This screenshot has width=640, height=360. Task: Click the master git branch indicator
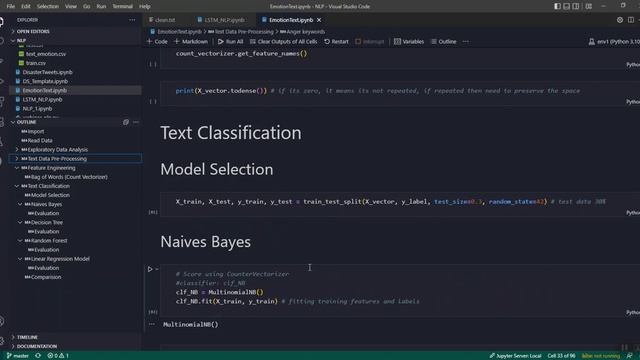click(x=18, y=356)
